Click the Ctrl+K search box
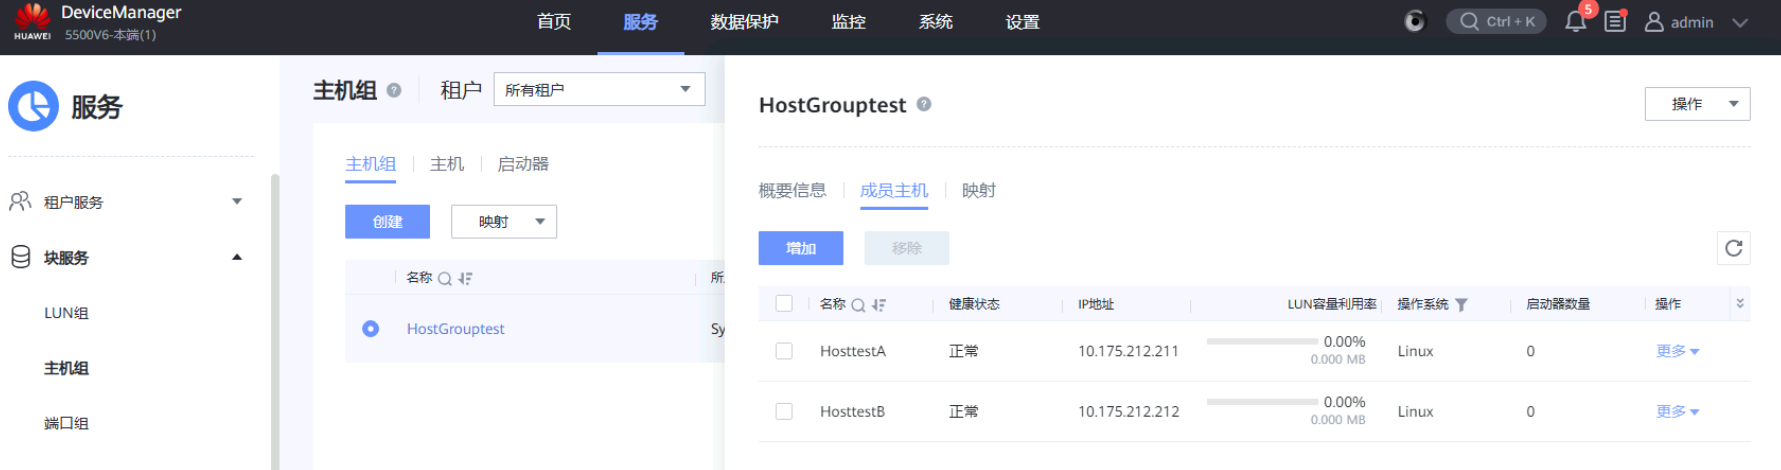 (x=1496, y=22)
